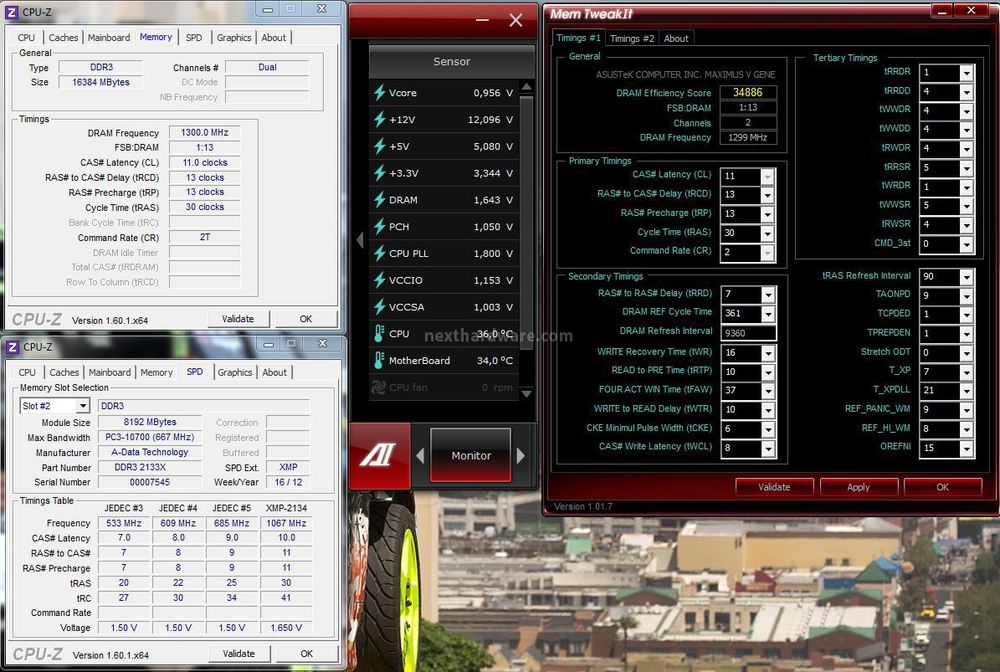This screenshot has width=1000, height=672.
Task: Switch to Caches tab in Memory window
Action: coord(63,38)
